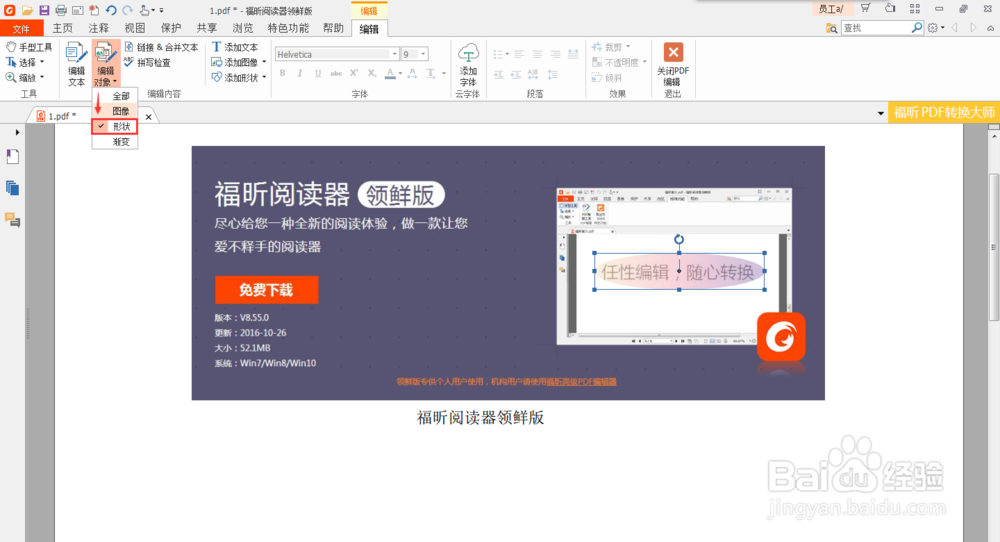Image resolution: width=1000 pixels, height=542 pixels.
Task: Select 图像 in edit object dropdown
Action: point(115,111)
